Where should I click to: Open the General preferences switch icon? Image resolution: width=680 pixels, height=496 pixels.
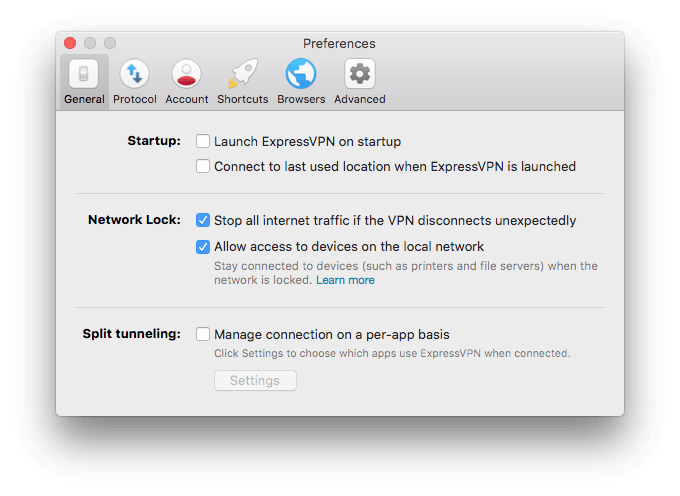click(x=83, y=74)
